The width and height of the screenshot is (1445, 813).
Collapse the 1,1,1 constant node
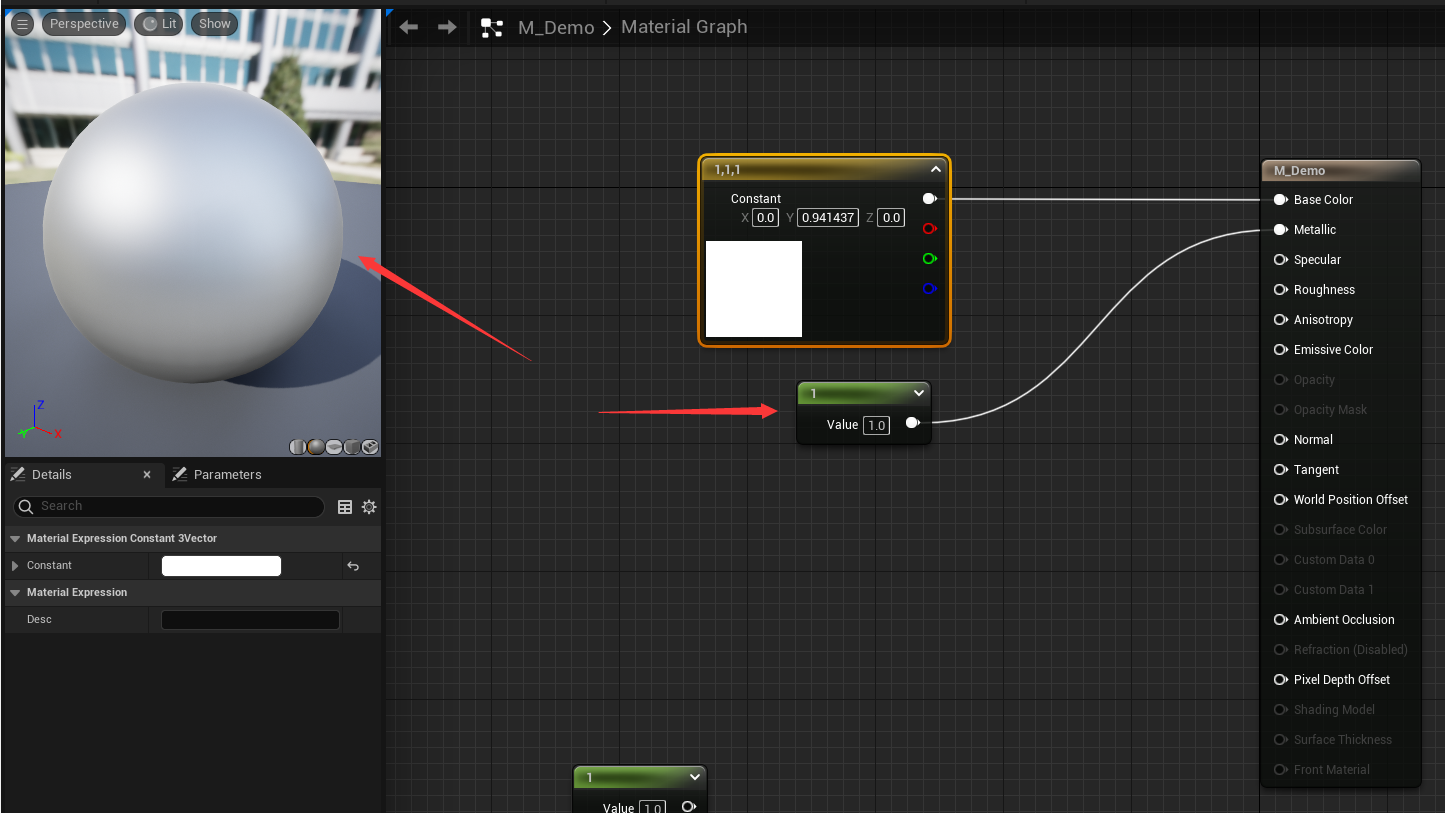tap(936, 170)
